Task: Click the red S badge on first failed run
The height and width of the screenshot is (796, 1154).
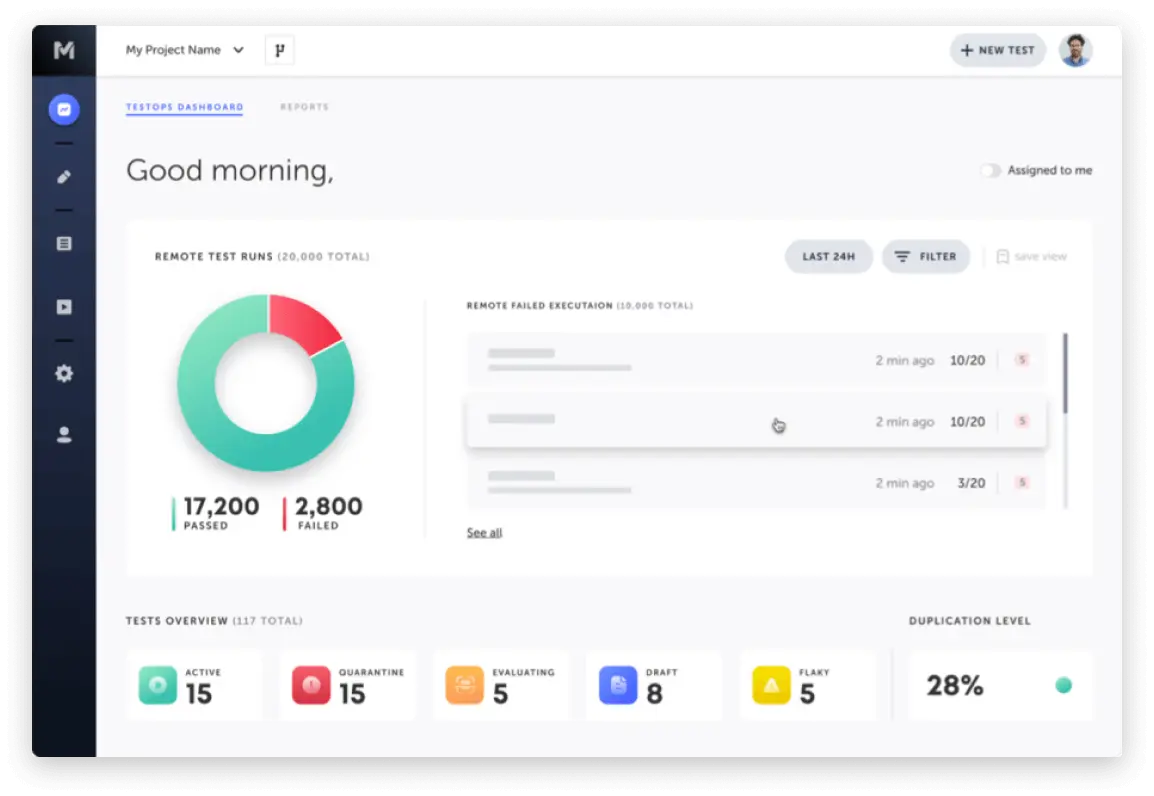Action: click(x=1021, y=360)
